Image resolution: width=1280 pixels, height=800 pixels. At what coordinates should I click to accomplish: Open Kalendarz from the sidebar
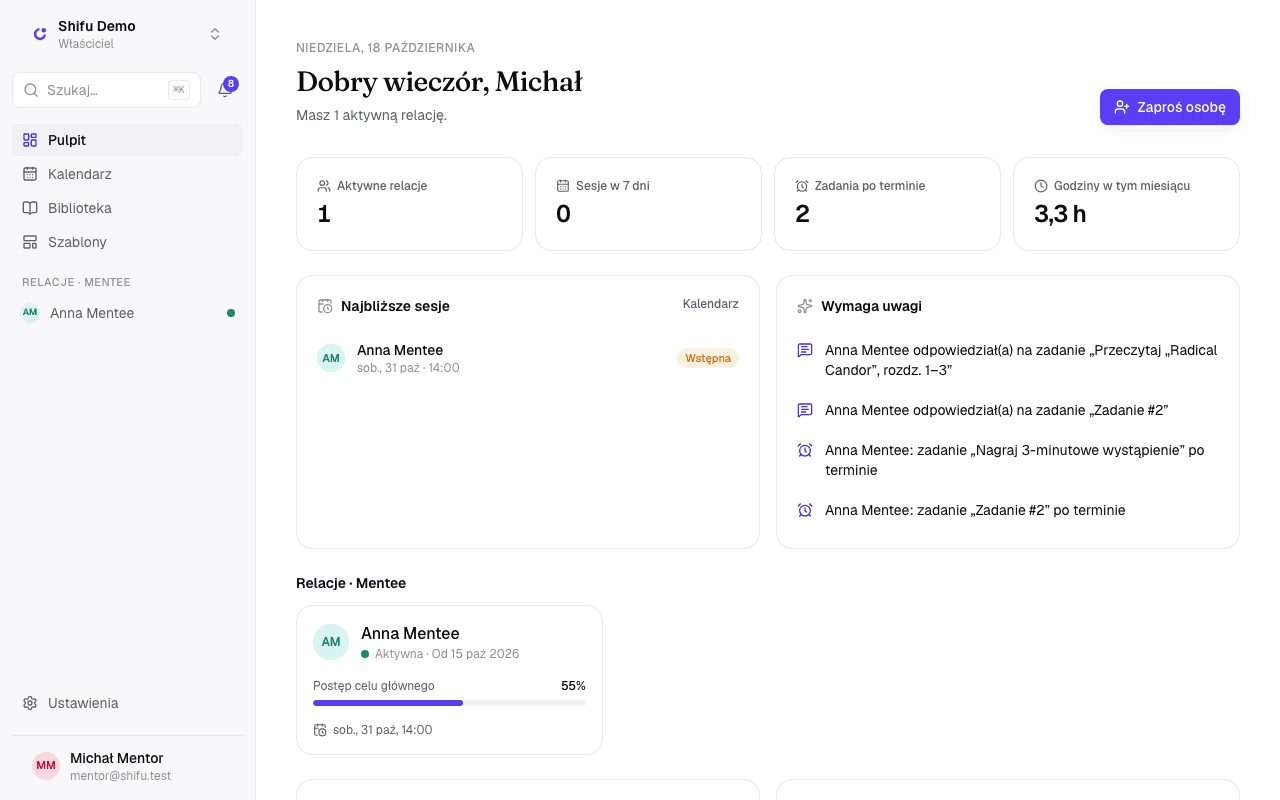tap(127, 174)
